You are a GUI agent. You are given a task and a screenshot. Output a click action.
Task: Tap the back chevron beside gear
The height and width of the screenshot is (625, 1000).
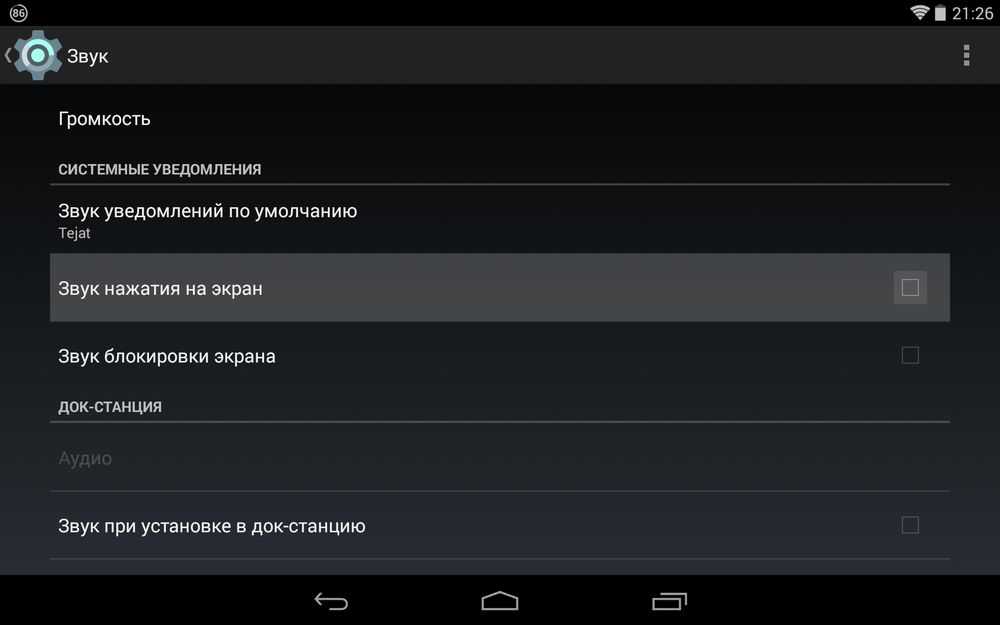click(x=8, y=55)
